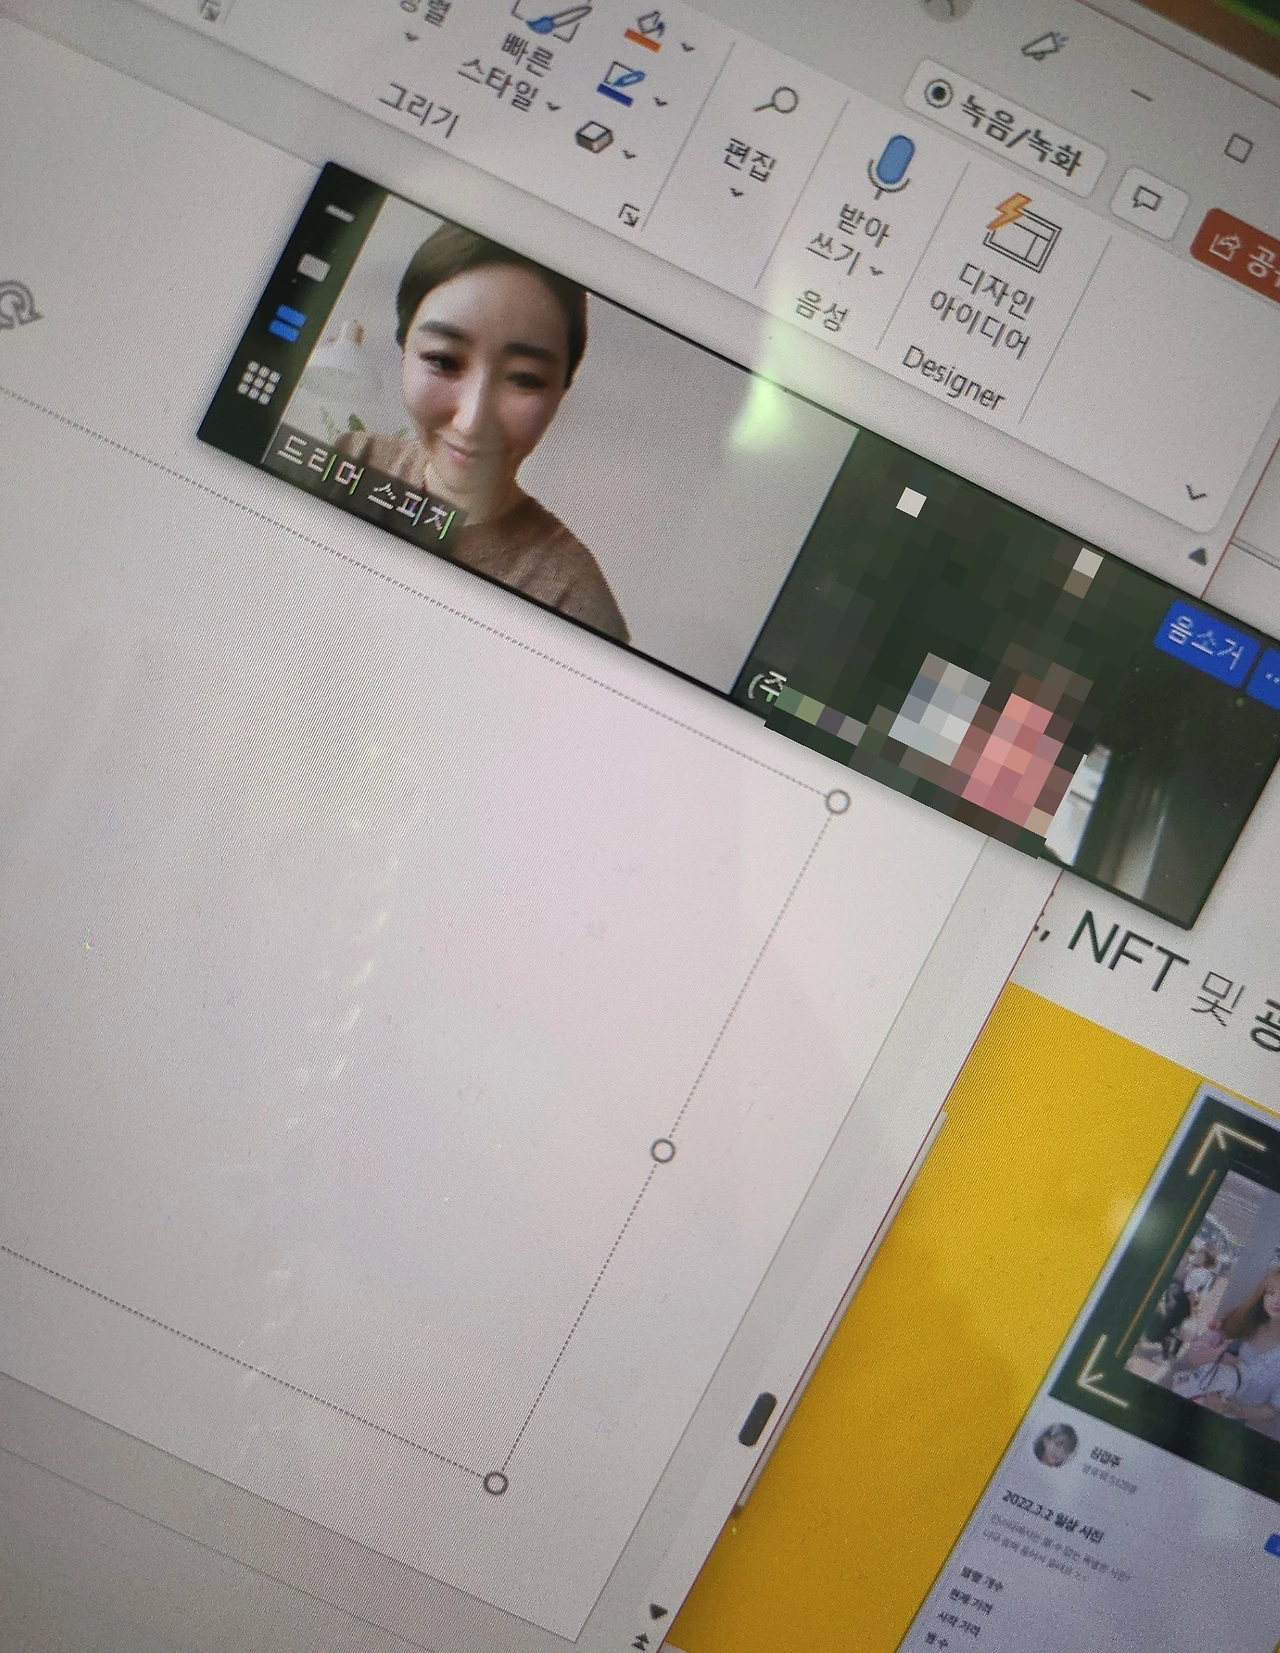Minimize the PowerPoint window

(1141, 96)
